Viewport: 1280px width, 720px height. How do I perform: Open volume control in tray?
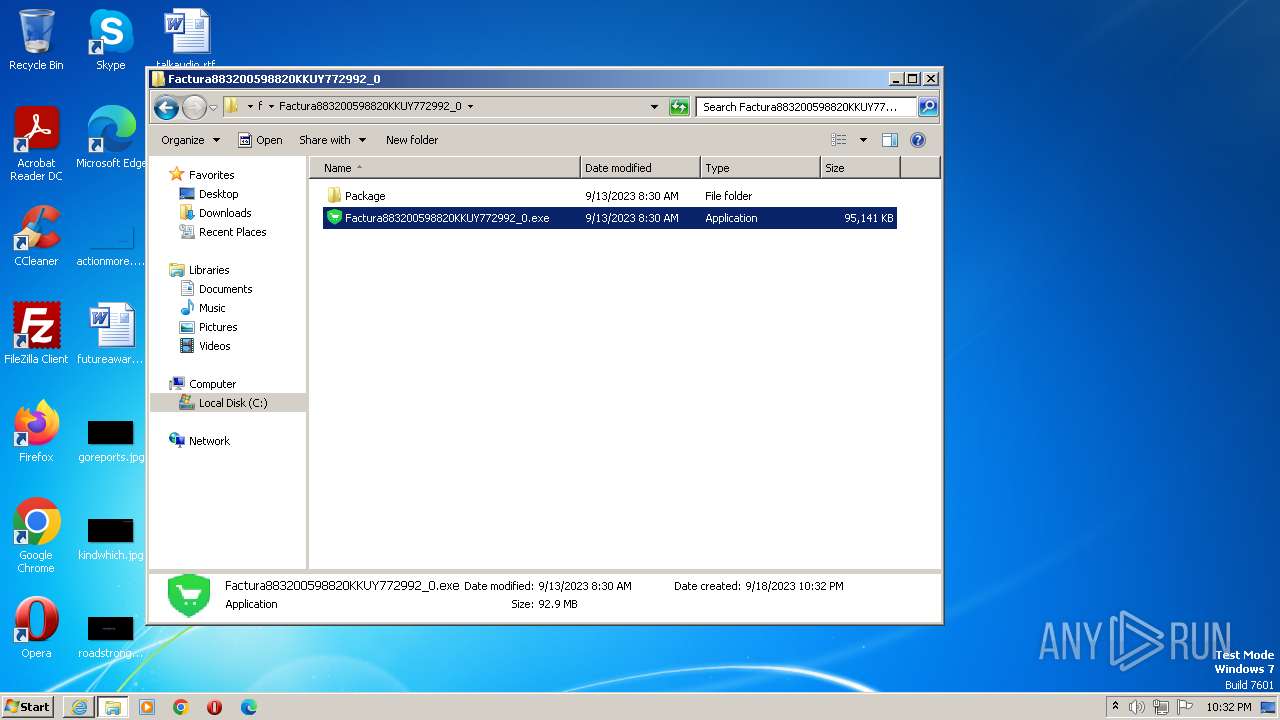click(1136, 707)
